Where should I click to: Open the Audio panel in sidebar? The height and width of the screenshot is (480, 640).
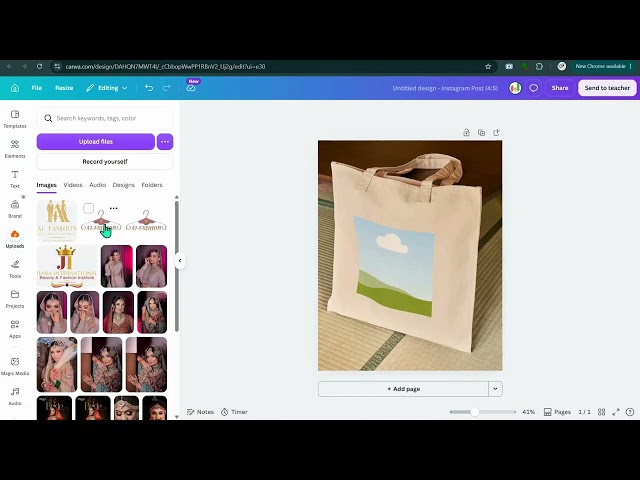tap(15, 396)
